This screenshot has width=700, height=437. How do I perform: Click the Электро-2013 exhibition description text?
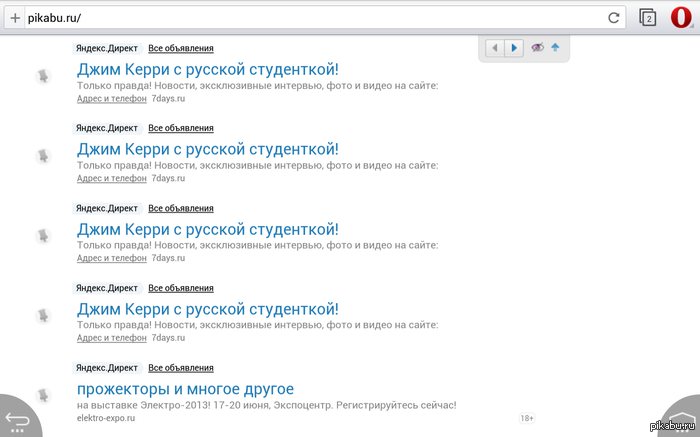[x=267, y=405]
